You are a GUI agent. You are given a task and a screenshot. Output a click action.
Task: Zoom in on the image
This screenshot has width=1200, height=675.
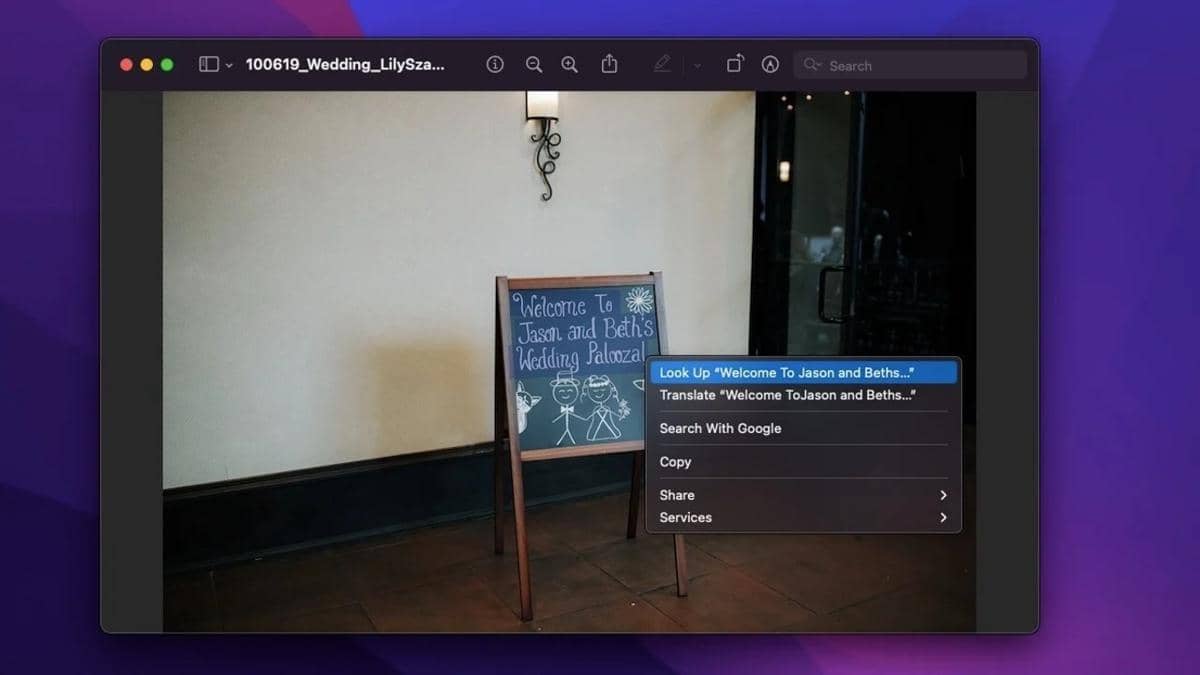coord(570,64)
